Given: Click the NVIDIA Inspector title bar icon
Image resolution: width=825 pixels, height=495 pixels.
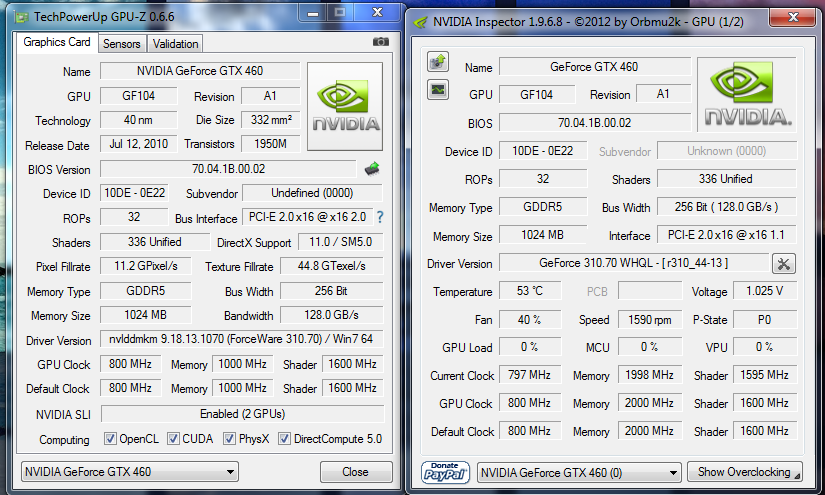Looking at the screenshot, I should 420,22.
